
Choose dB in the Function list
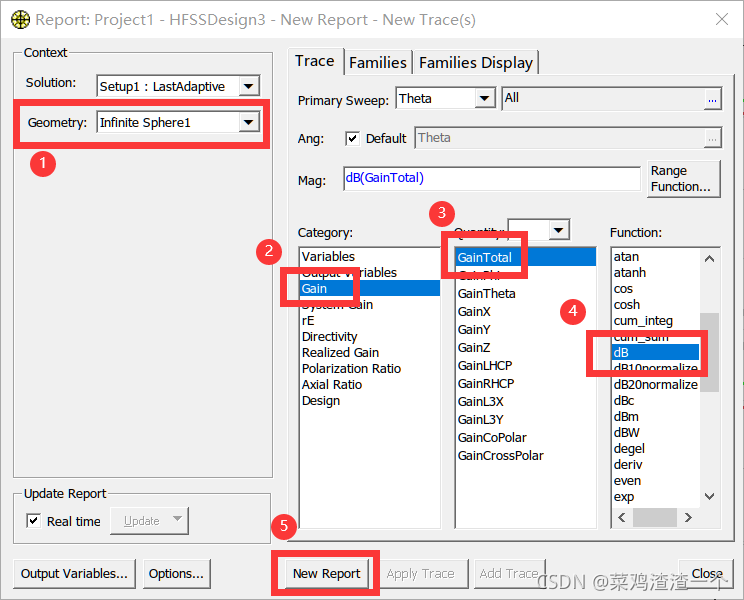click(x=656, y=352)
